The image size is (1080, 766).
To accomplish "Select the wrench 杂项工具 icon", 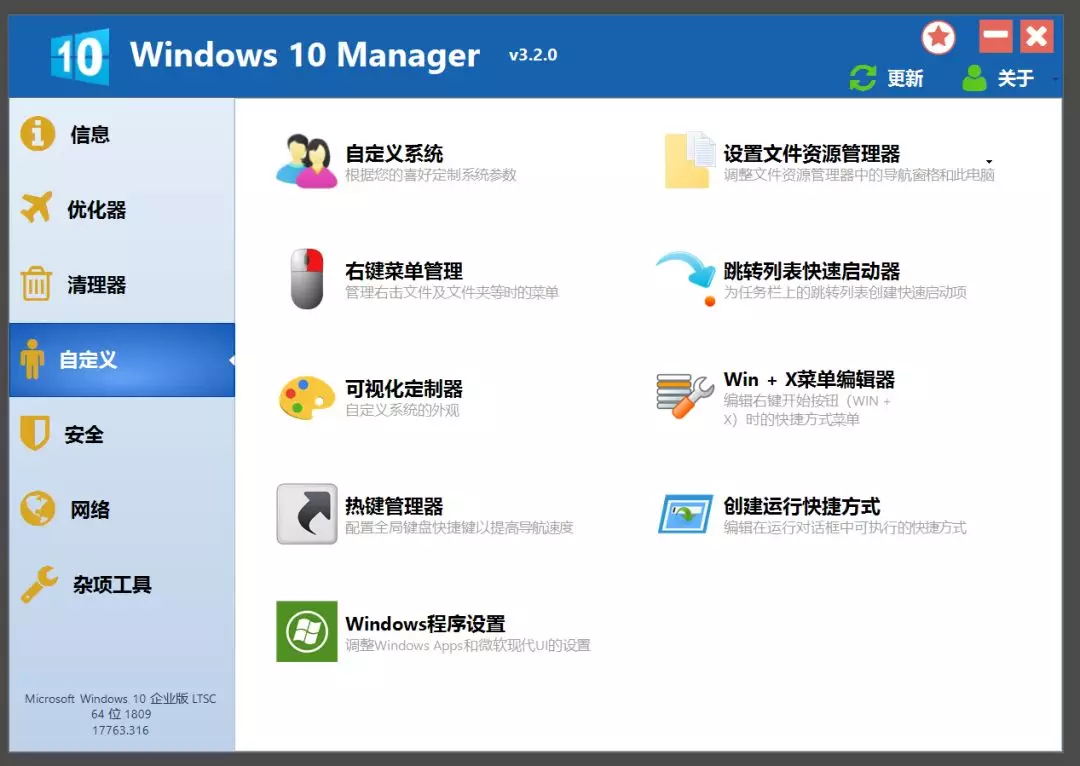I will click(39, 584).
